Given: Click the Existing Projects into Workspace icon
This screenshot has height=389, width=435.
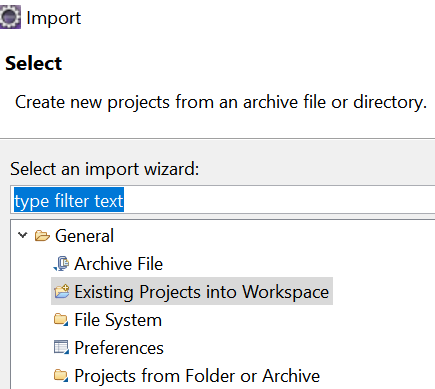Looking at the screenshot, I should [62, 291].
